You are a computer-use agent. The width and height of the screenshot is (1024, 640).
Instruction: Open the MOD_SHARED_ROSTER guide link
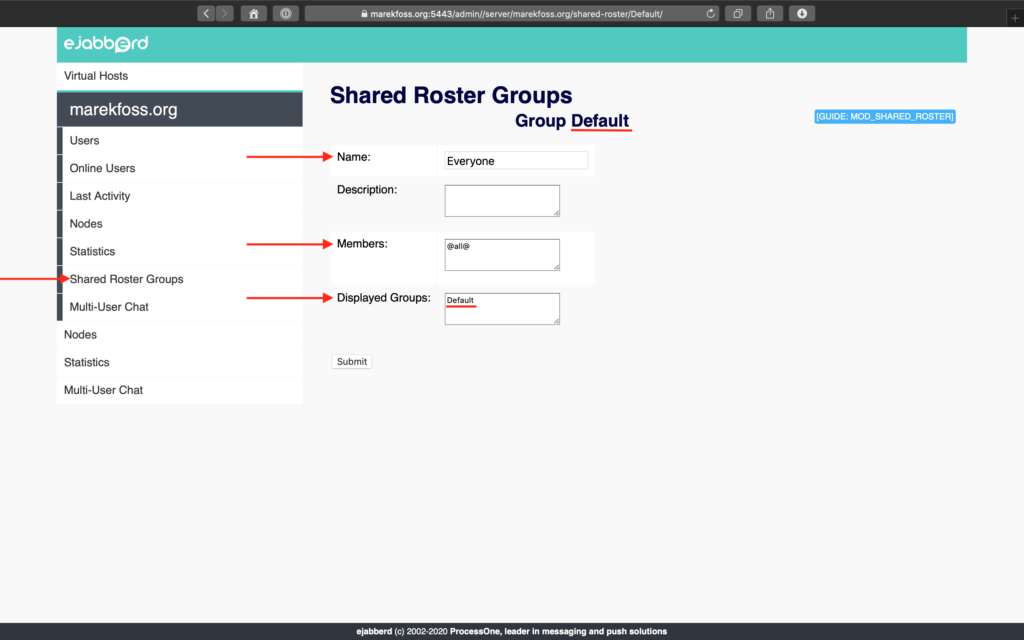[x=885, y=117]
